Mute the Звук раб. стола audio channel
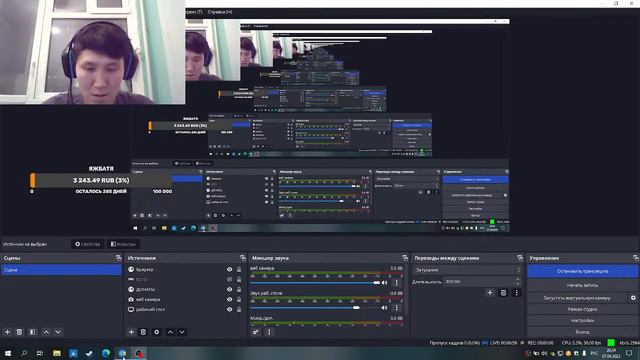The image size is (640, 360). click(x=384, y=308)
